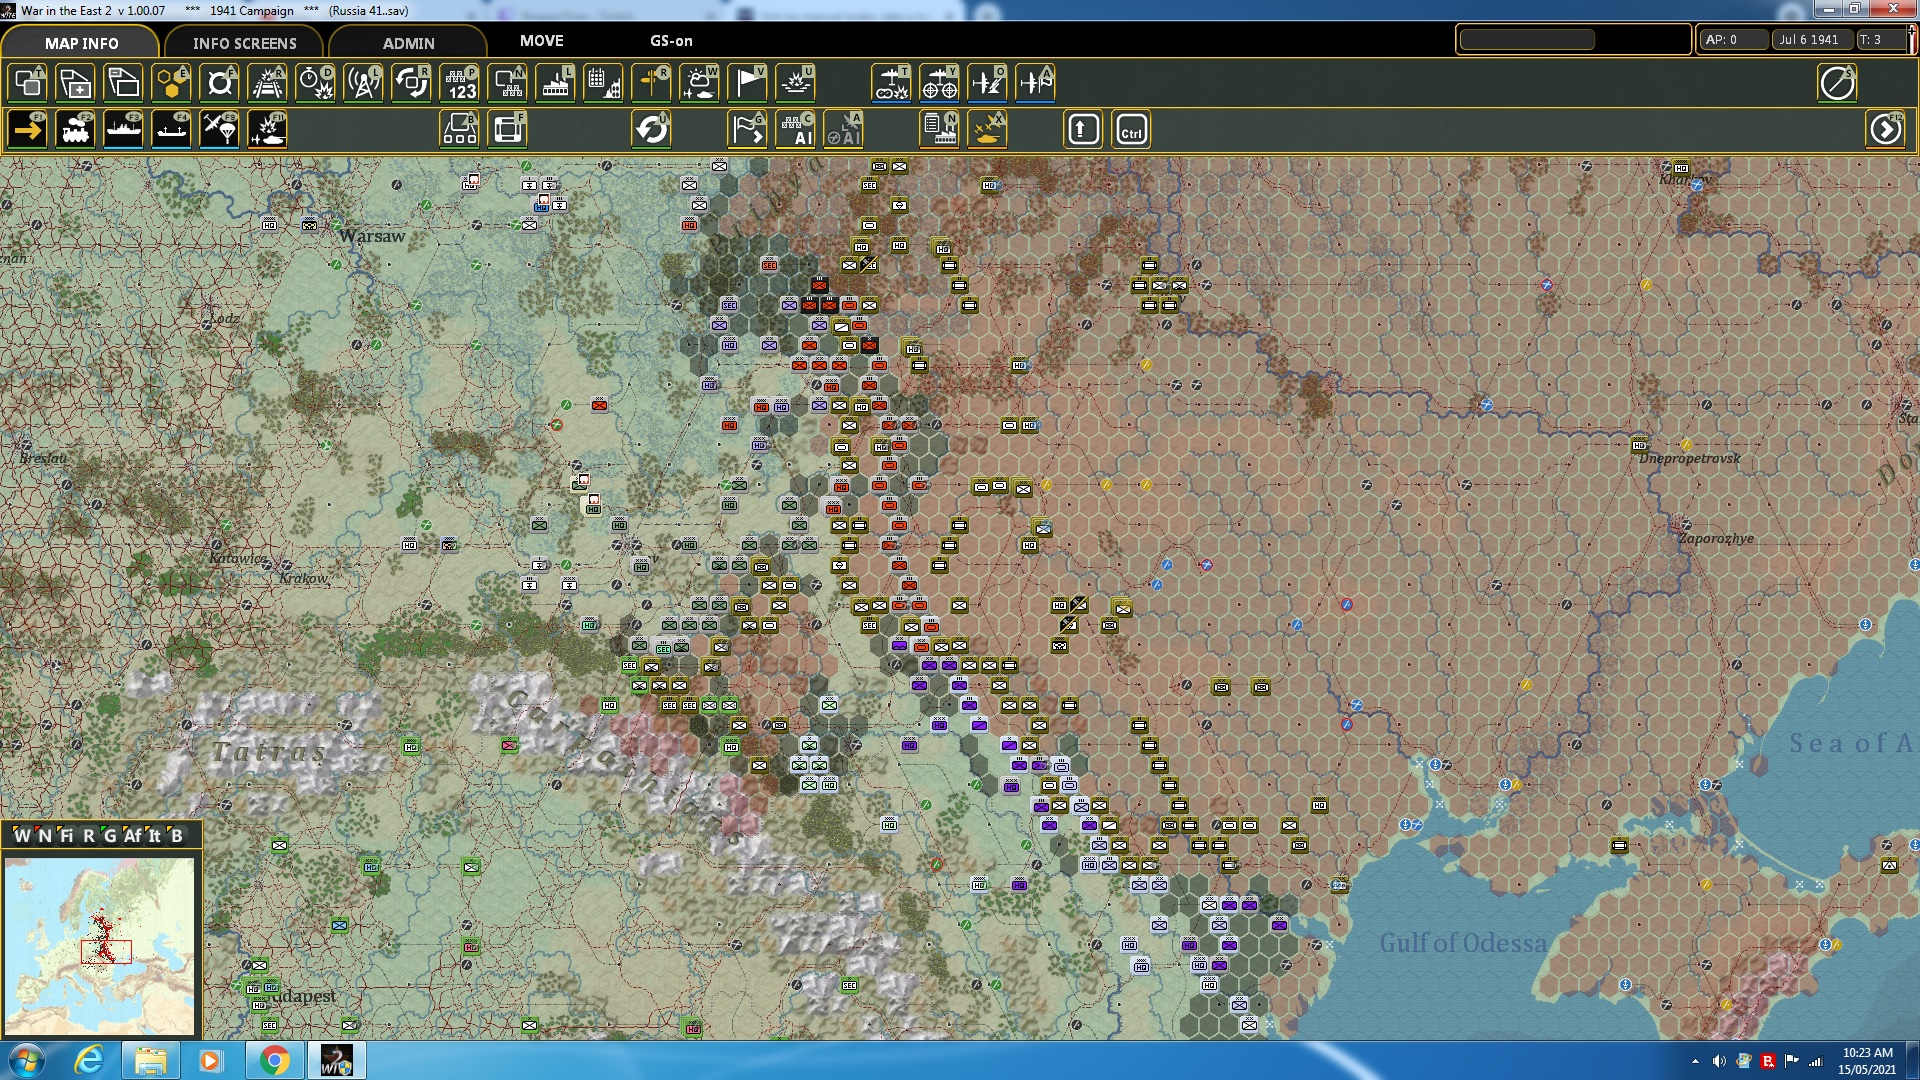Click air recon bombing (T) icon
This screenshot has width=1920, height=1080.
[891, 83]
